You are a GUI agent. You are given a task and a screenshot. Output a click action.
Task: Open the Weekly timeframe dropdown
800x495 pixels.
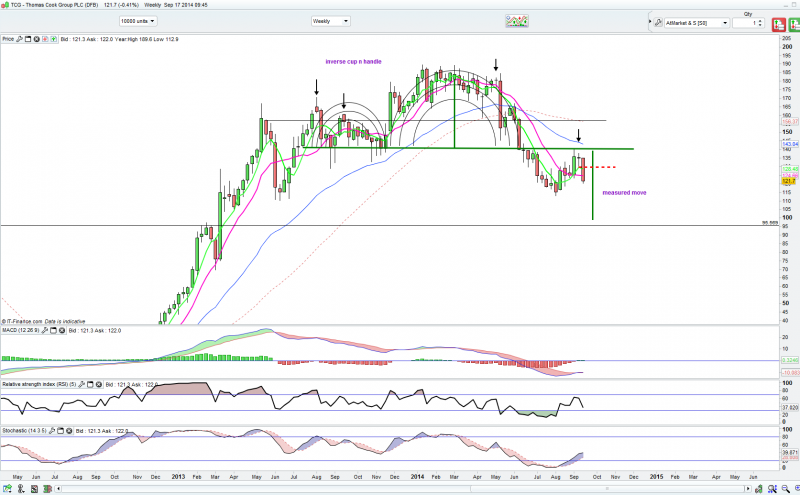(330, 21)
